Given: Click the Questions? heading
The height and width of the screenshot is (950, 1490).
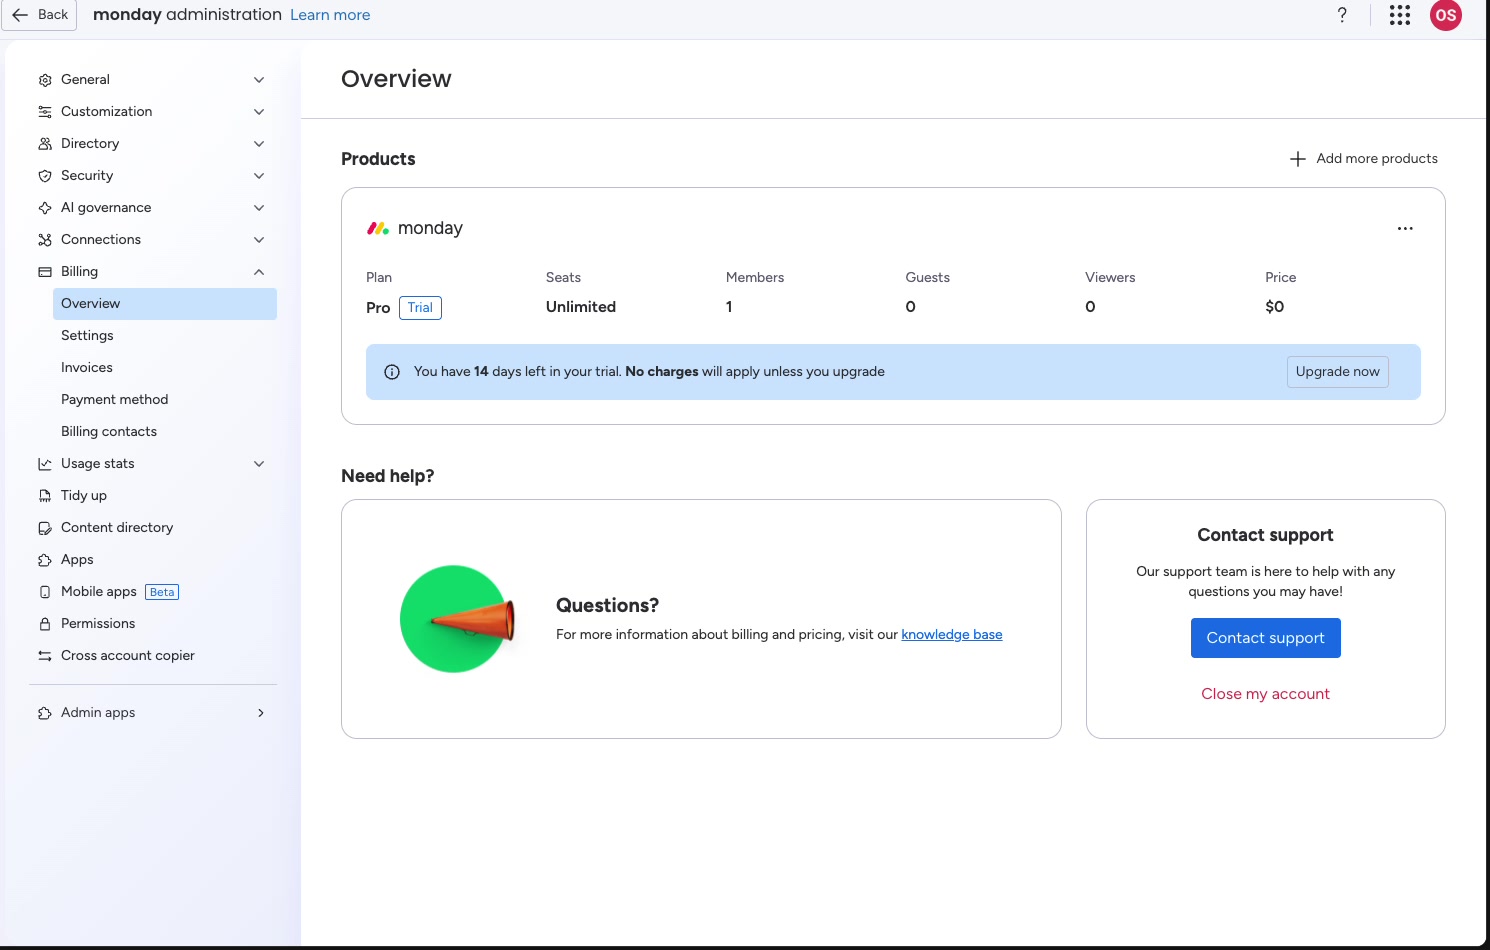Looking at the screenshot, I should 607,606.
